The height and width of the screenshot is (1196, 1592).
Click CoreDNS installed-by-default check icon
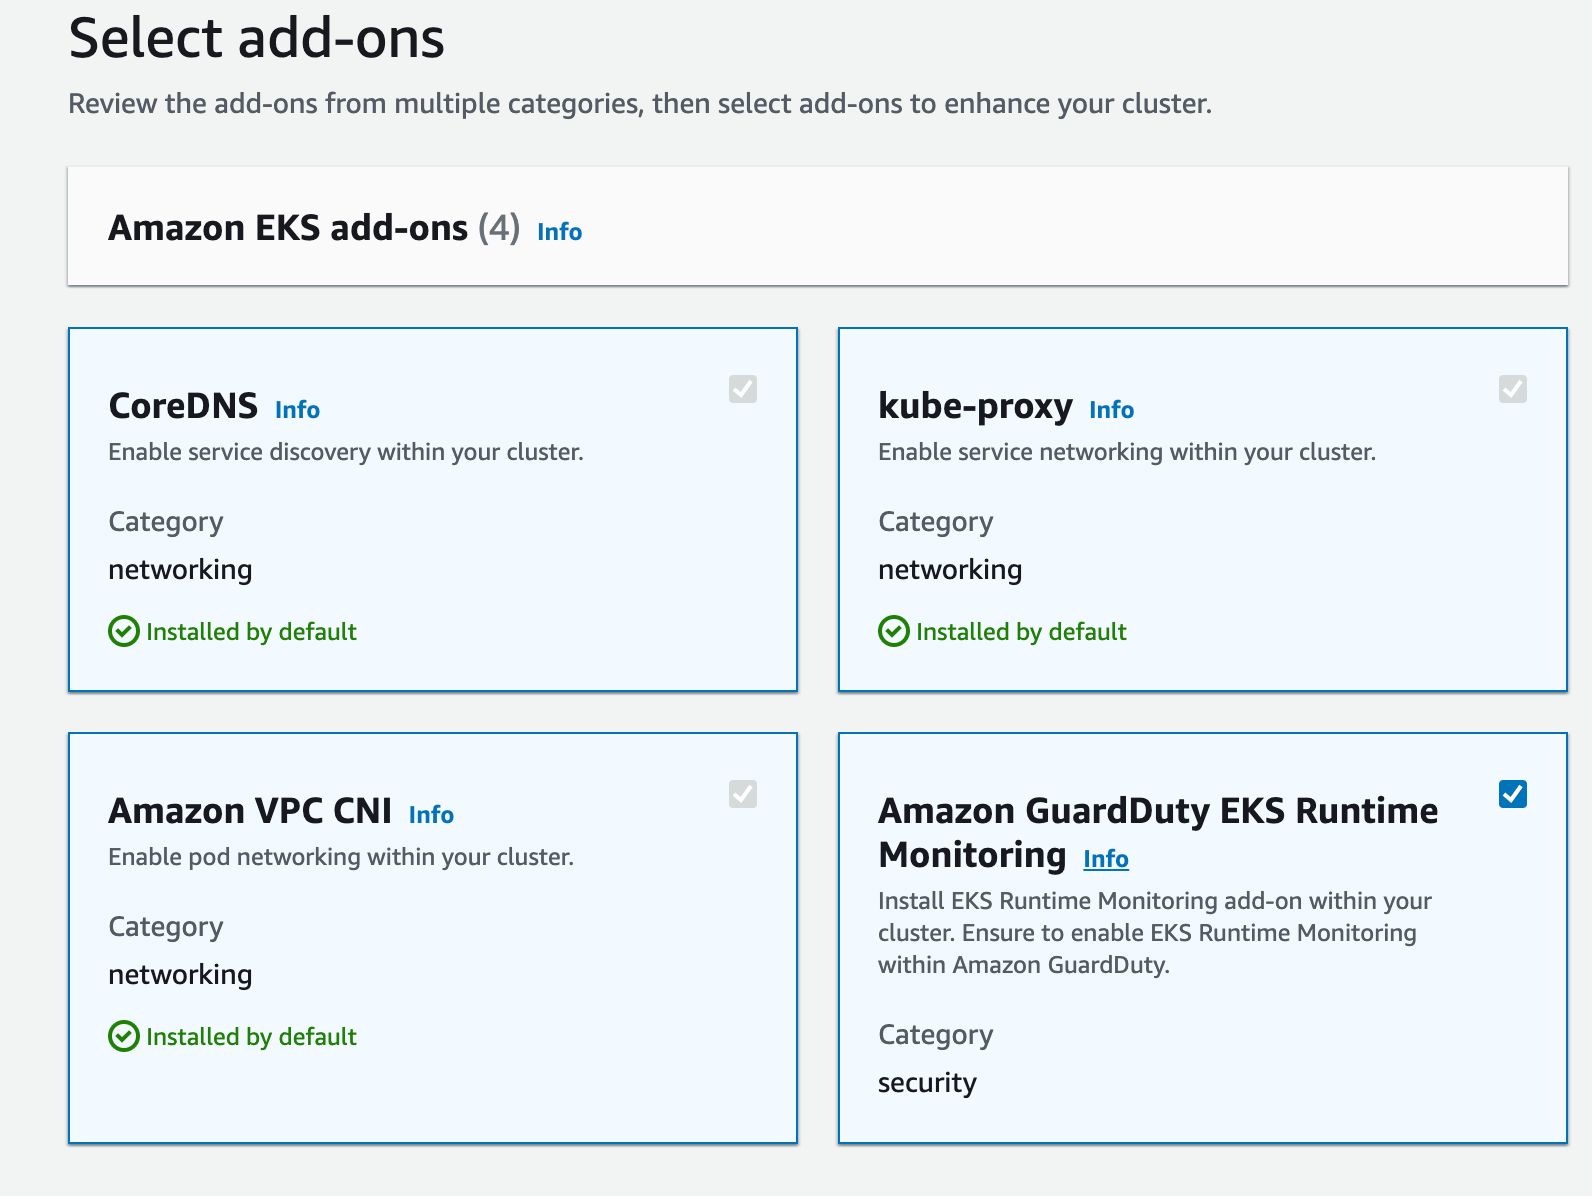[124, 632]
